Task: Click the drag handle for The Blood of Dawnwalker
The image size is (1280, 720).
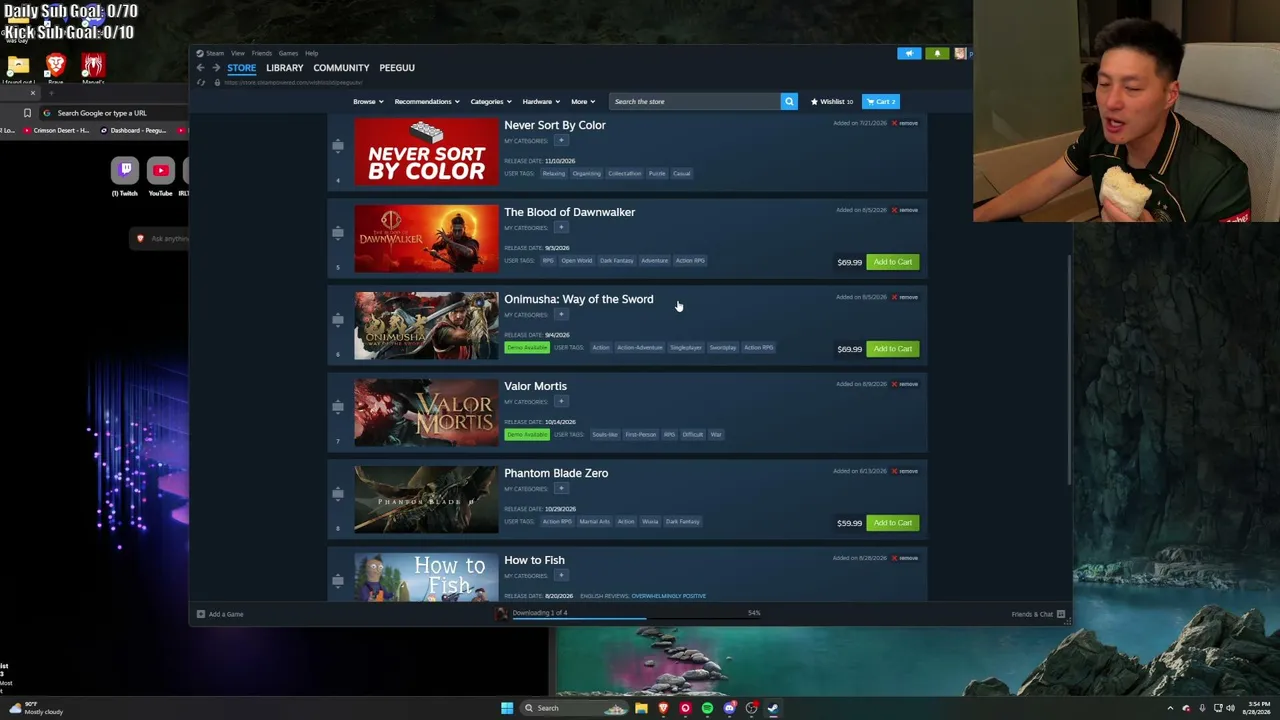Action: [x=338, y=232]
